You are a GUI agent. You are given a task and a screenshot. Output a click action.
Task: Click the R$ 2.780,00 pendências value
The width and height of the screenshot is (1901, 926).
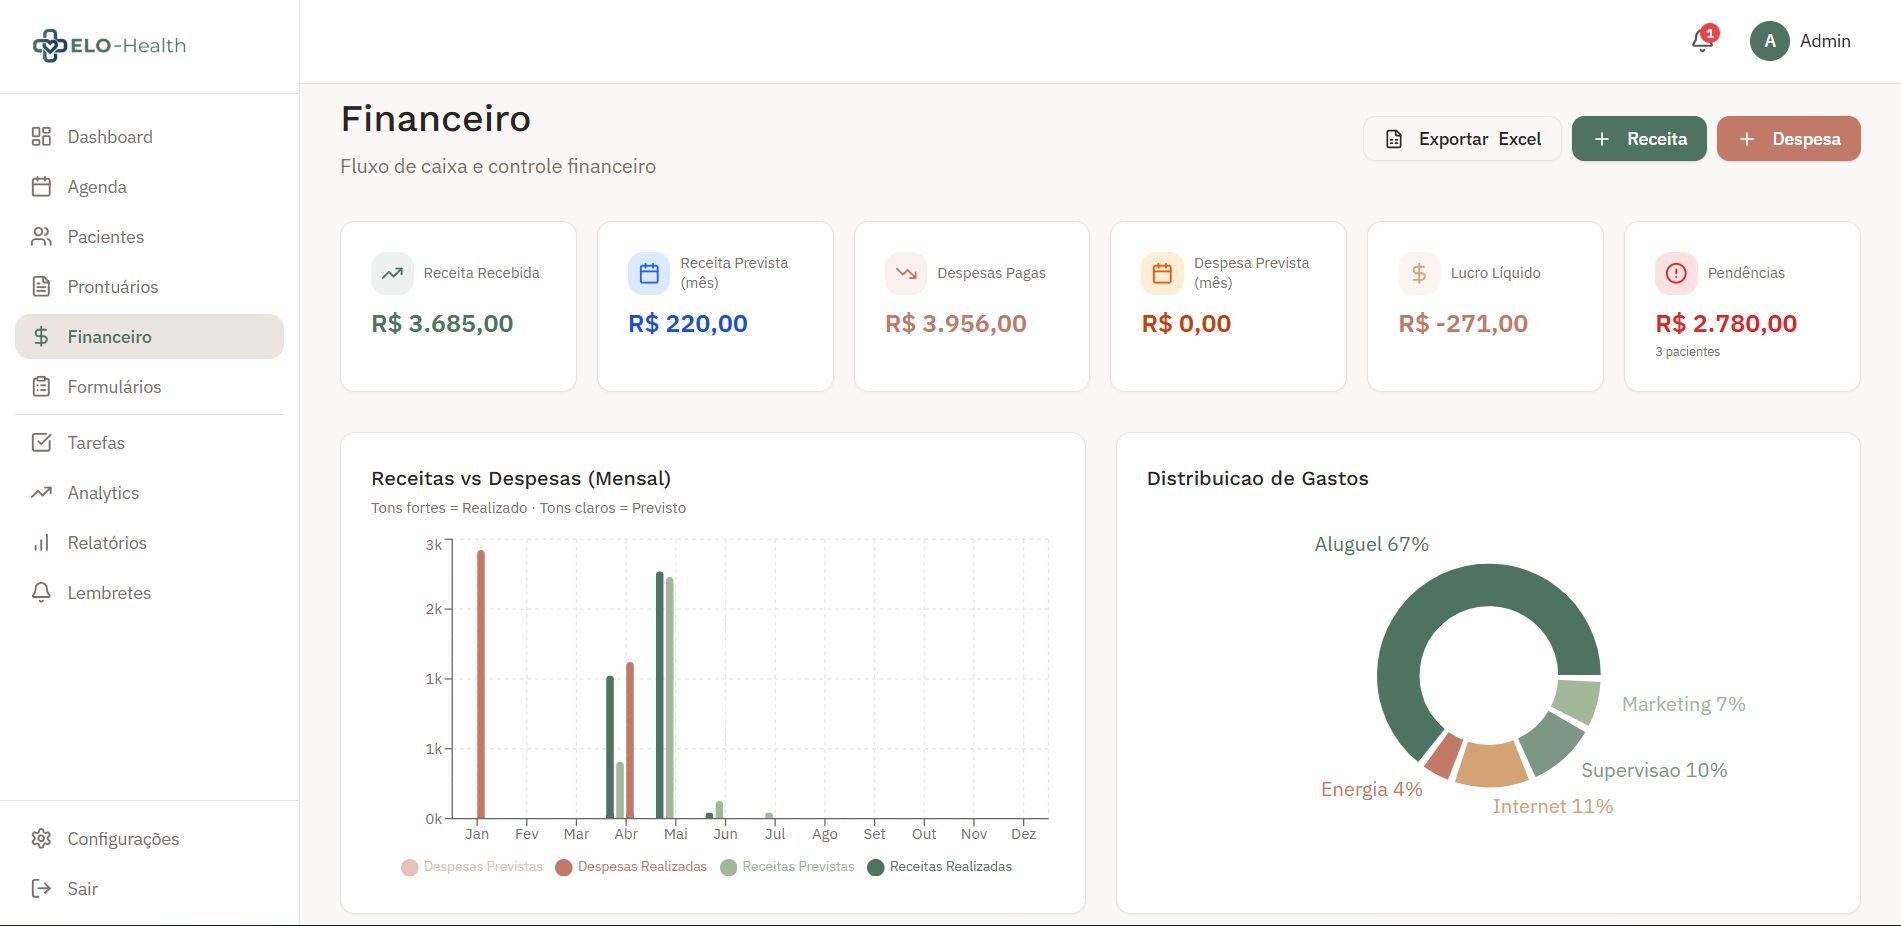click(x=1726, y=324)
